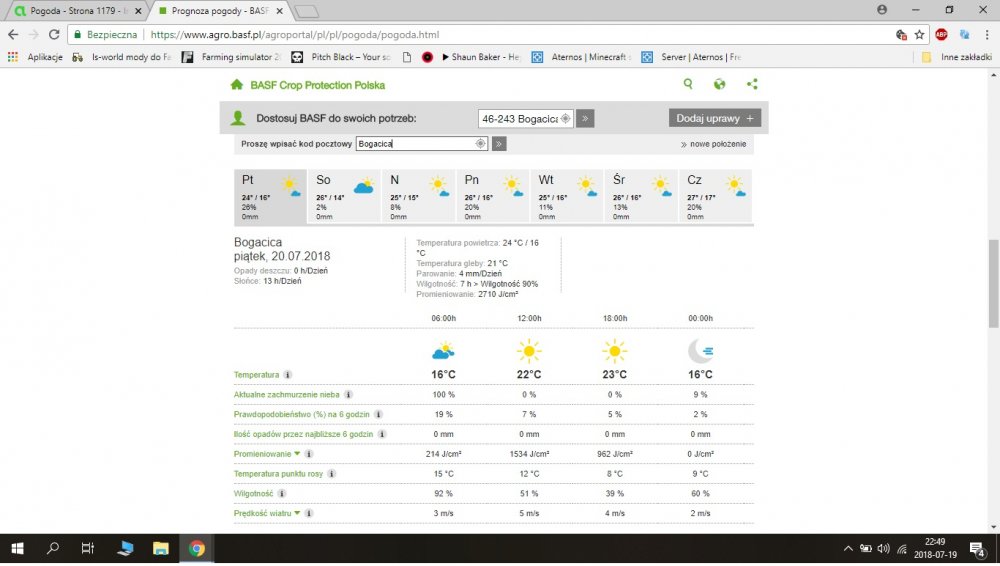Click the Dodaj uprawy button

pyautogui.click(x=715, y=118)
